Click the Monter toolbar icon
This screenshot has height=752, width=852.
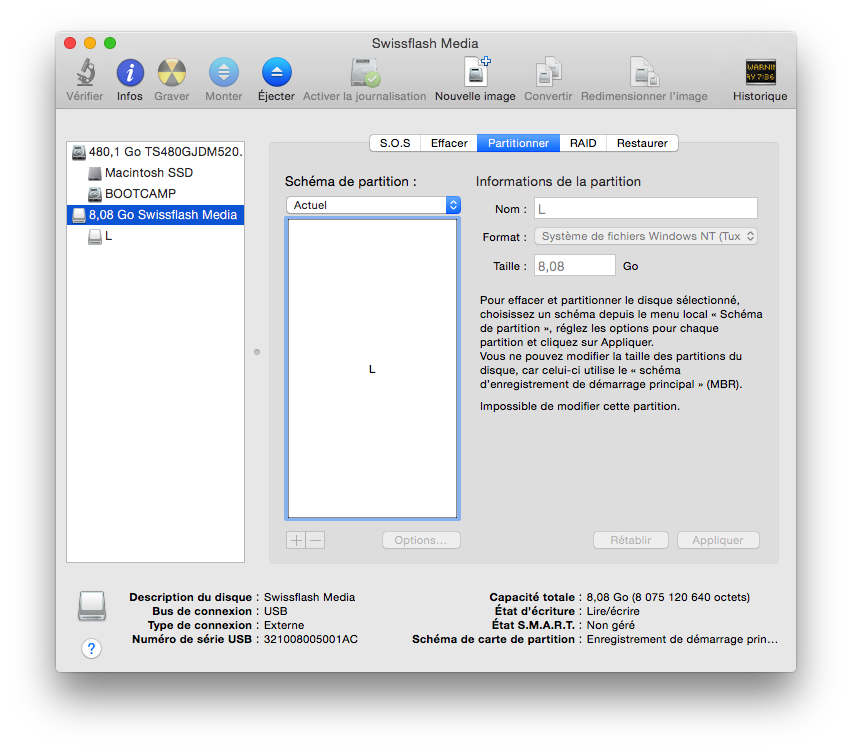[224, 72]
